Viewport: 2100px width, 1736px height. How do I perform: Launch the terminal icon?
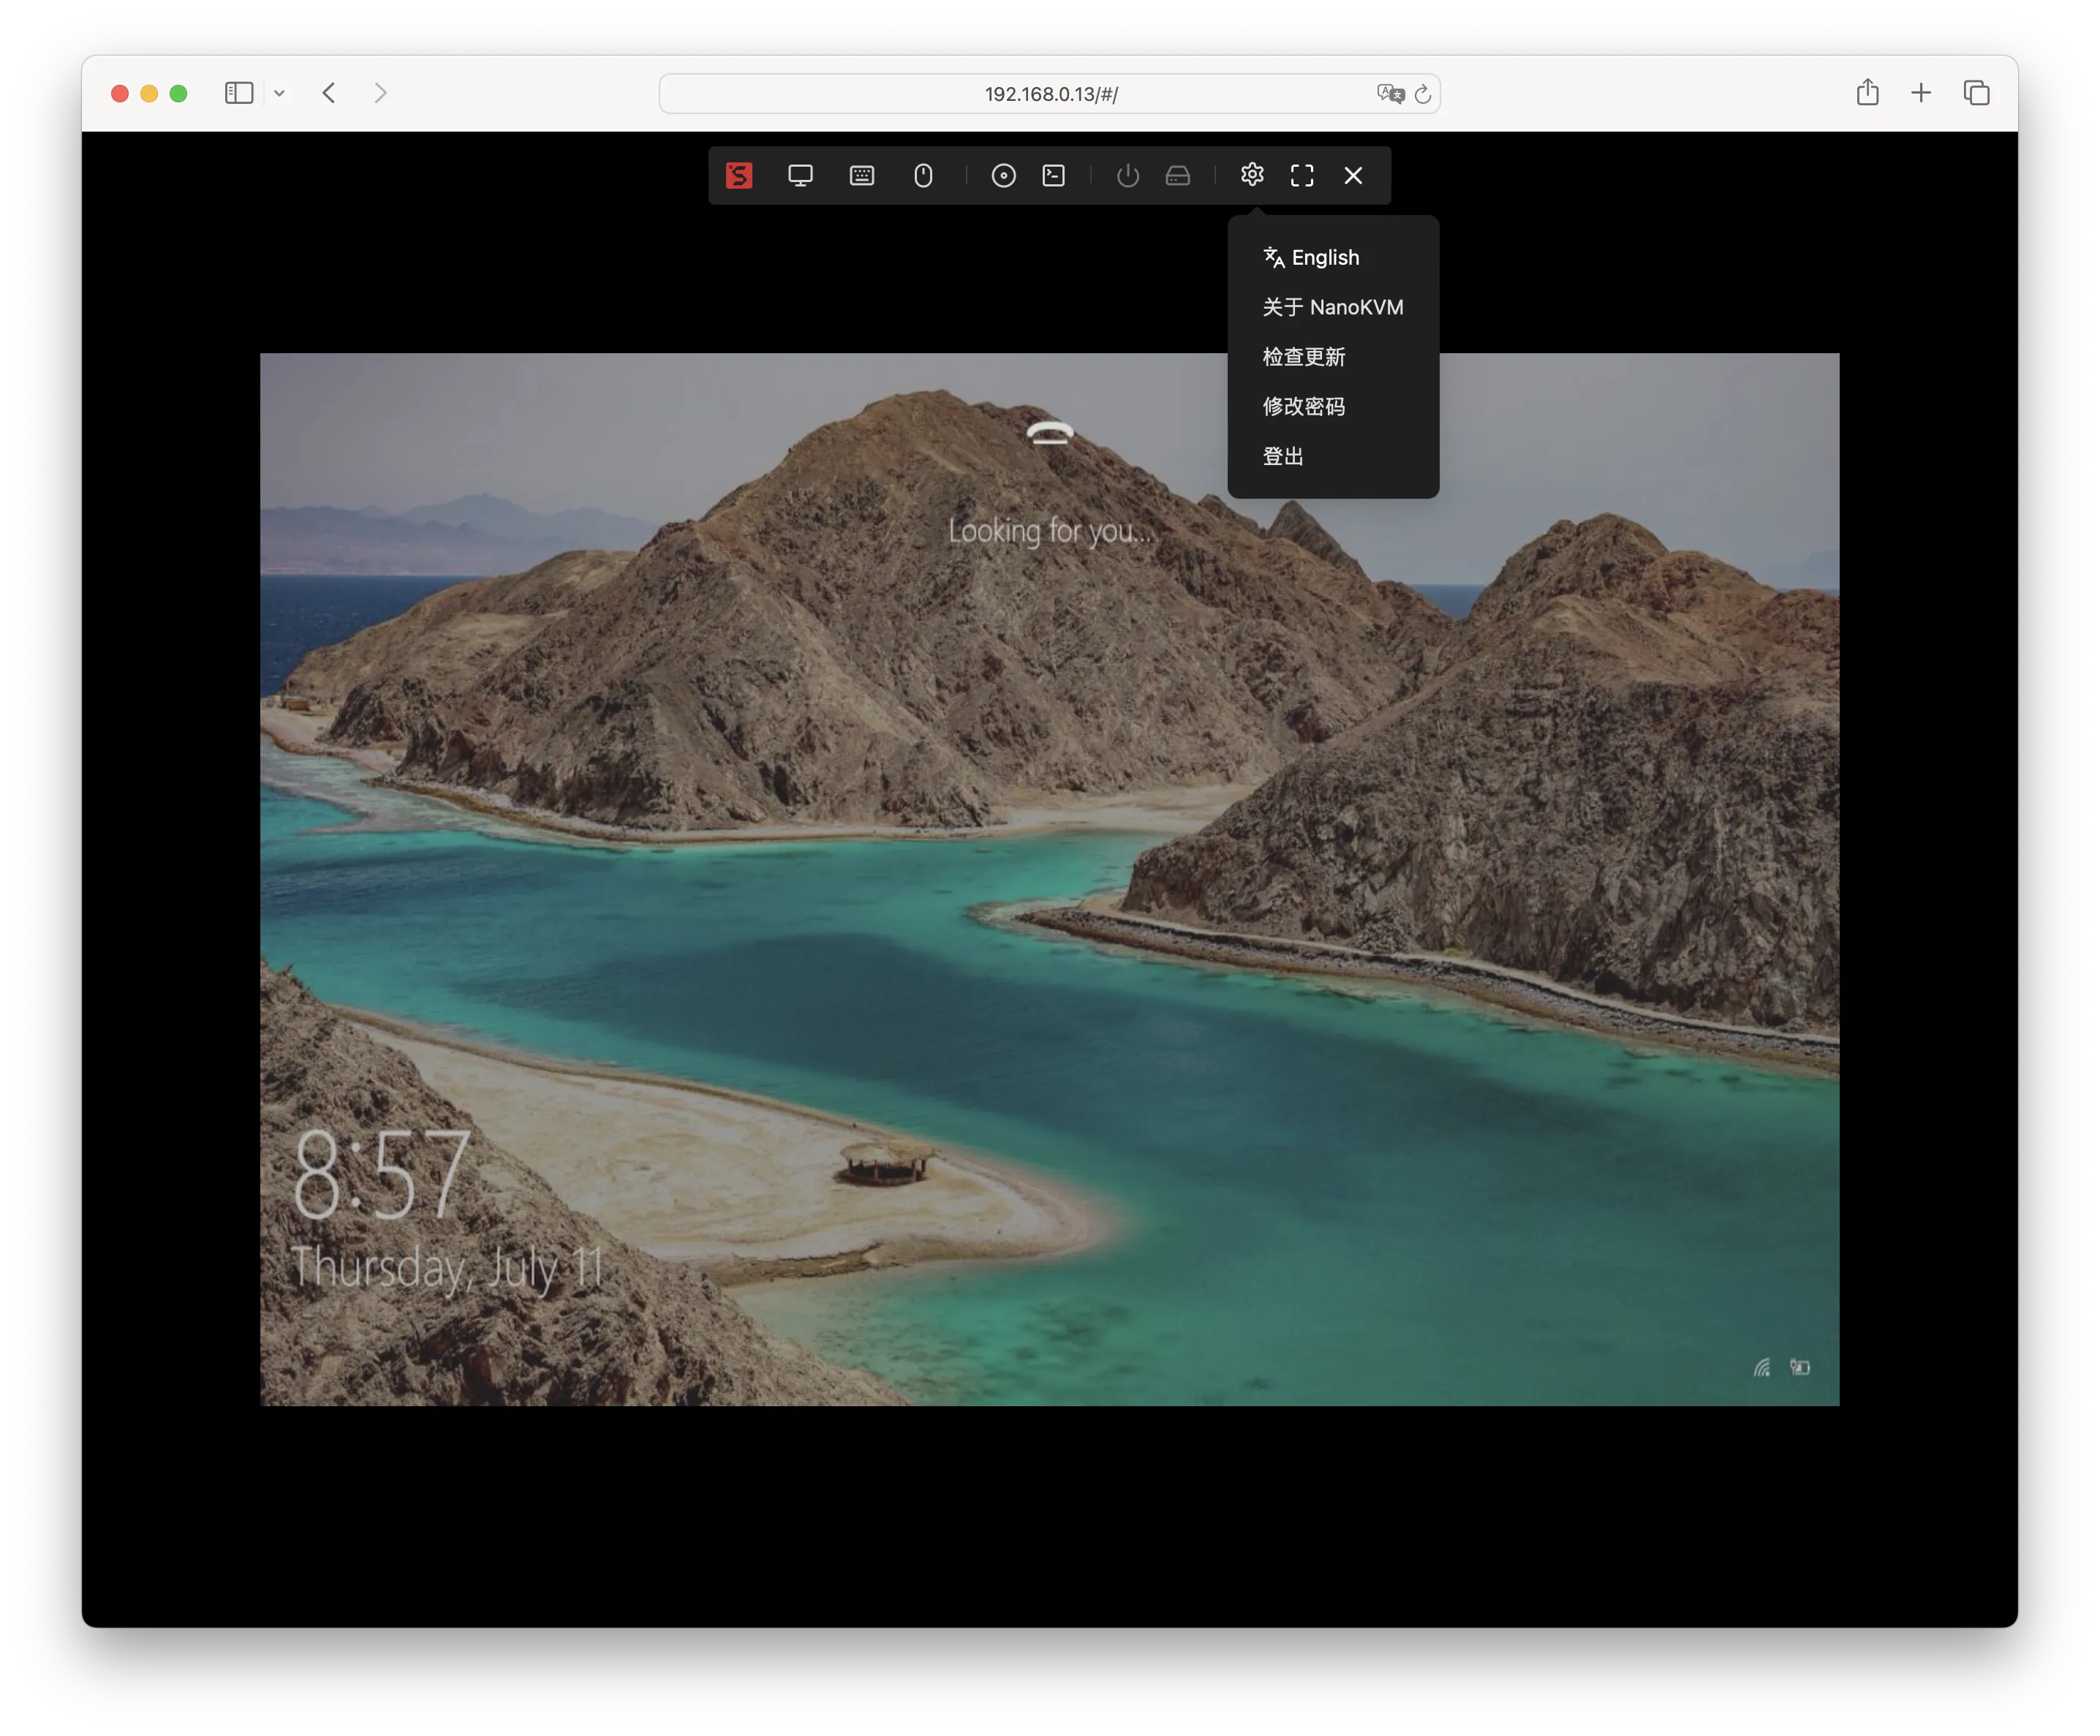pos(1053,175)
